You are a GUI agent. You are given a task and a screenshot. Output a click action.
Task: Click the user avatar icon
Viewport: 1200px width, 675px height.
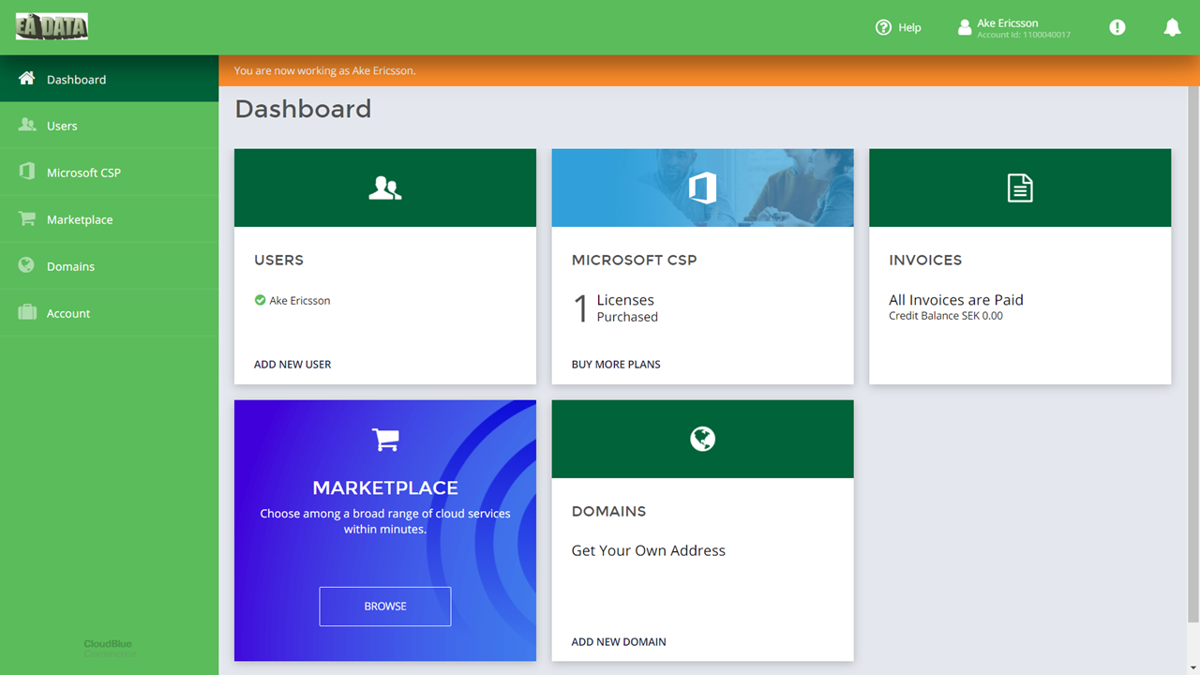(x=965, y=28)
